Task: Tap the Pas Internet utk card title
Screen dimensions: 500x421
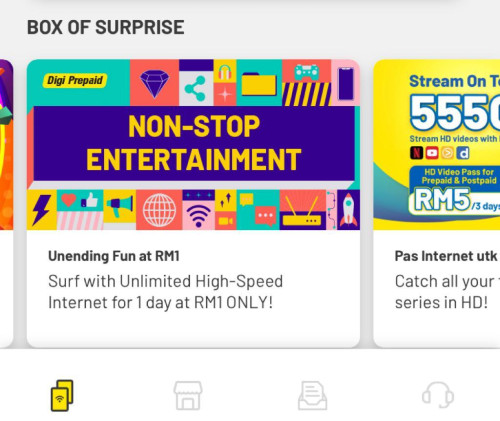Action: tap(447, 256)
